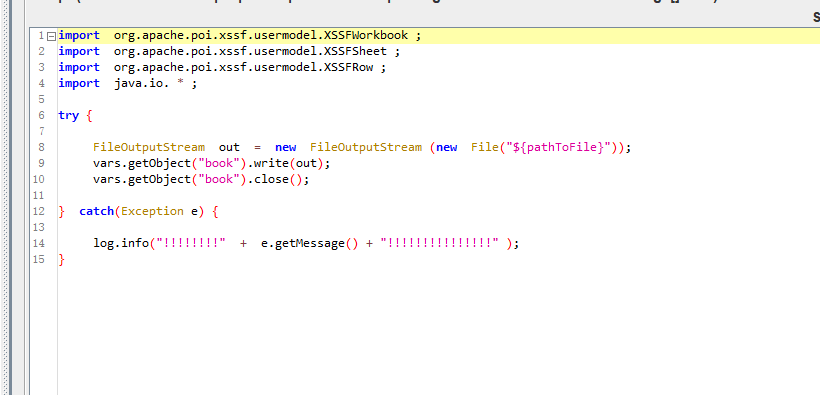Select line number 8 in the gutter
The height and width of the screenshot is (395, 820).
click(x=41, y=147)
